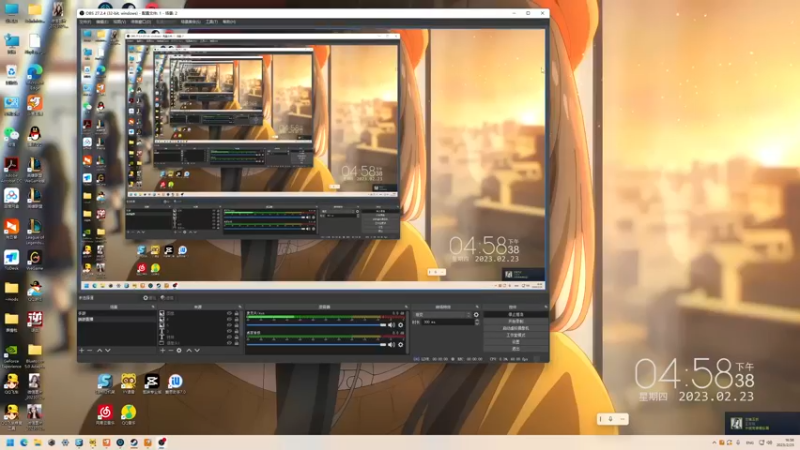Open League of Legends desktop shortcut

point(35,232)
